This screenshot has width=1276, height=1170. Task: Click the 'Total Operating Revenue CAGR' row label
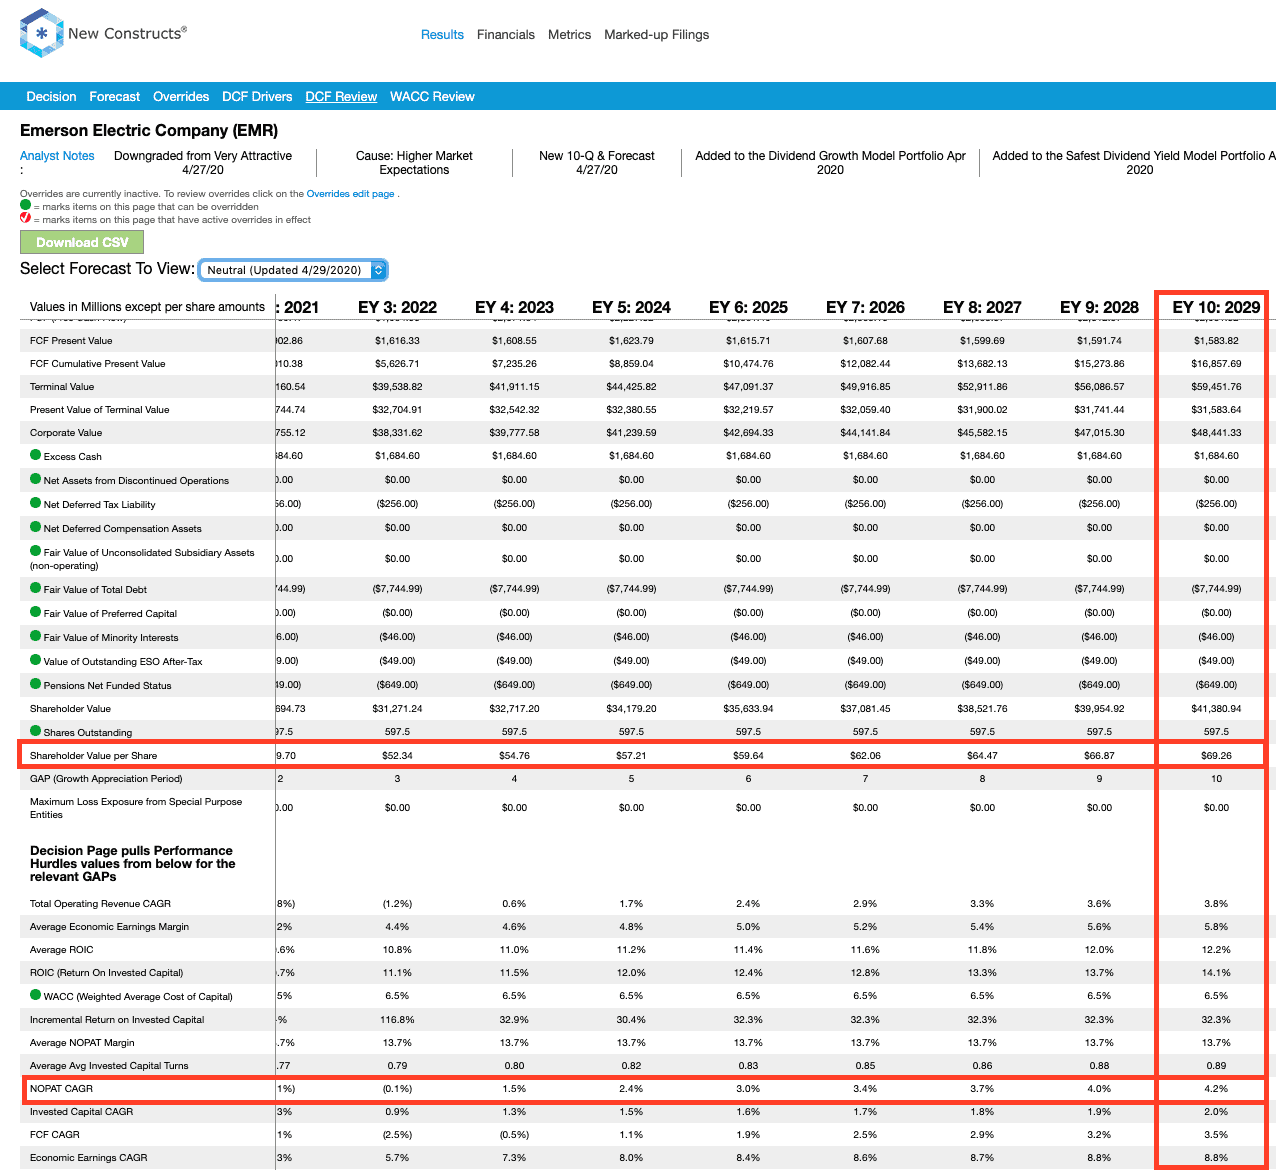point(100,904)
